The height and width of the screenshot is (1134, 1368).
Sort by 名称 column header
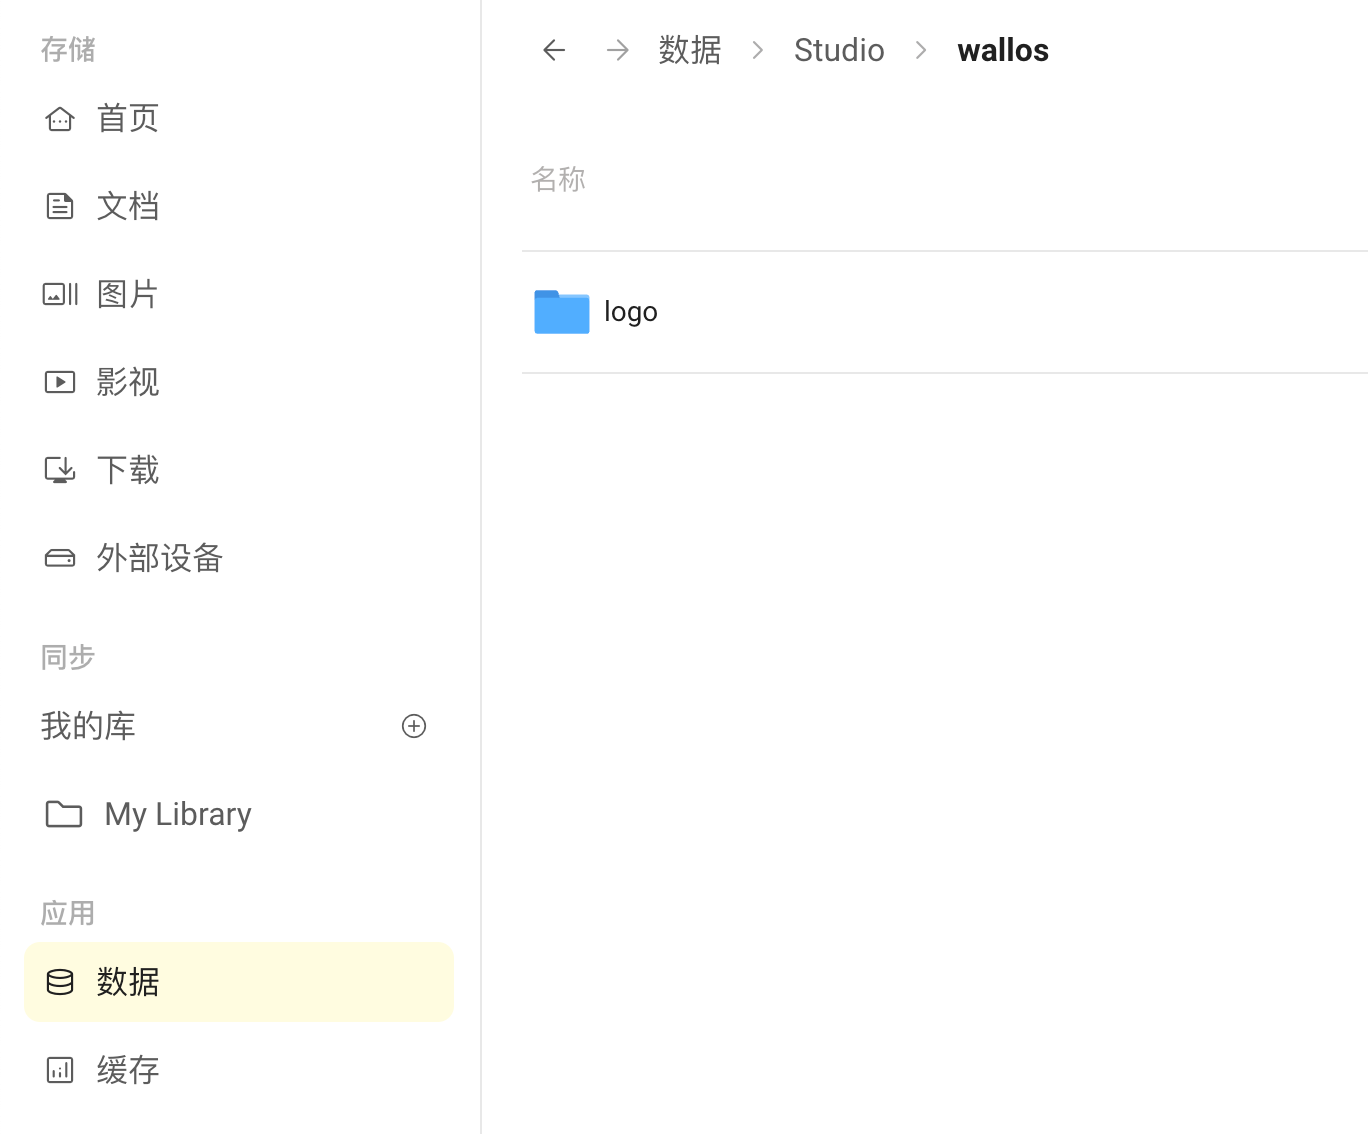point(558,179)
